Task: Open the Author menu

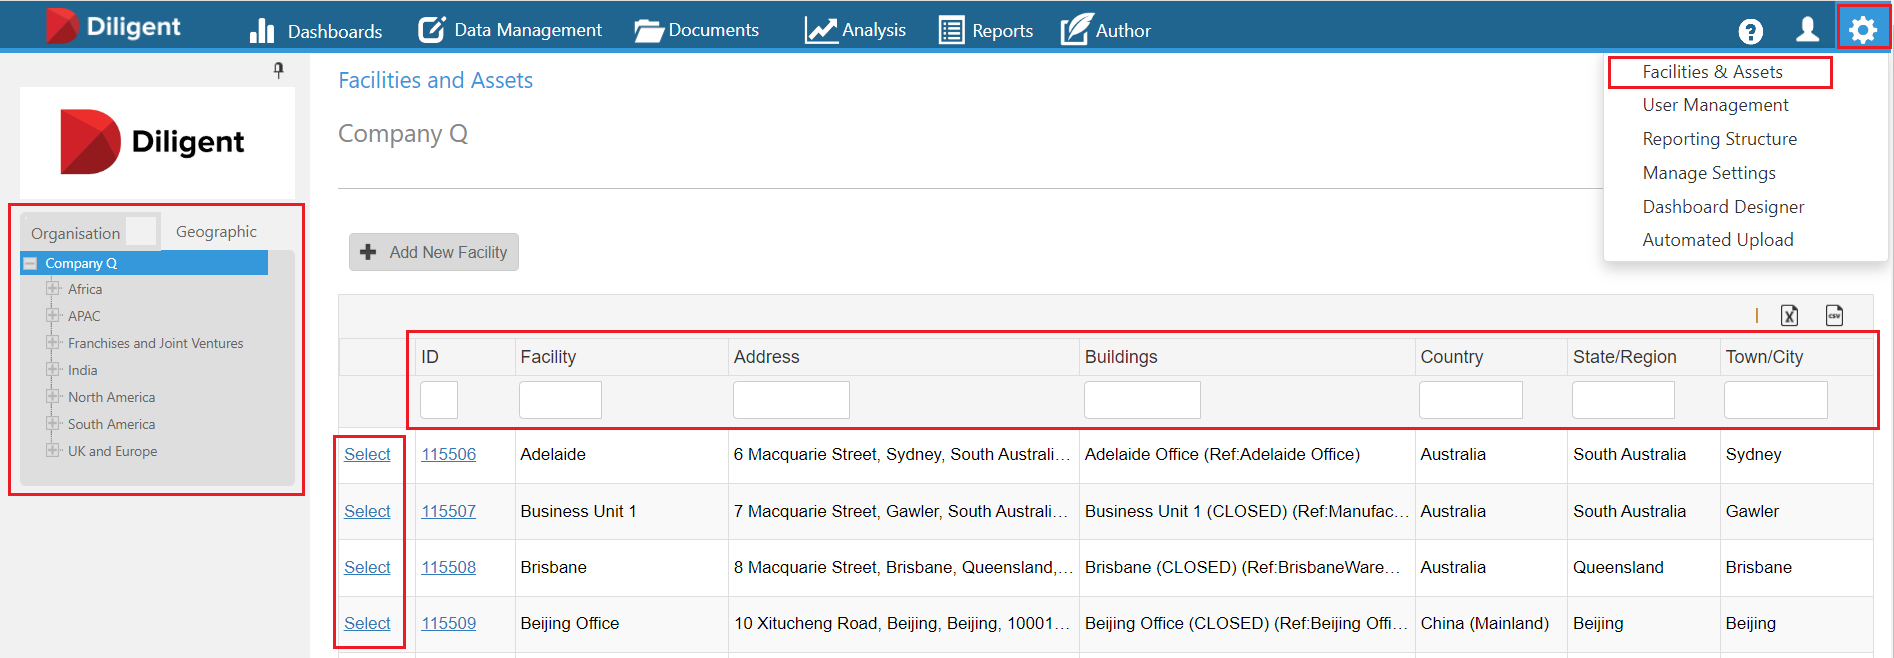Action: point(1106,30)
